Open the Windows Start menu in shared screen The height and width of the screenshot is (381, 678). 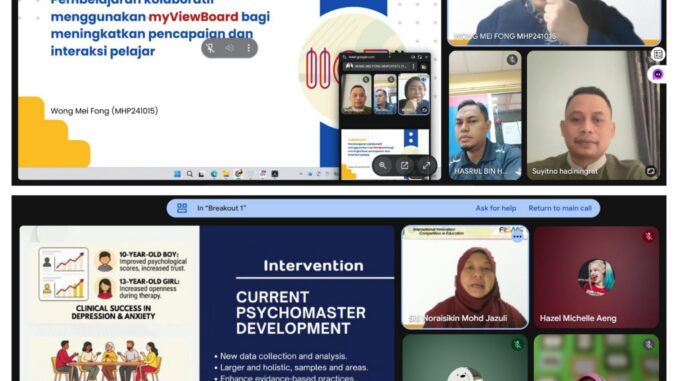click(177, 174)
